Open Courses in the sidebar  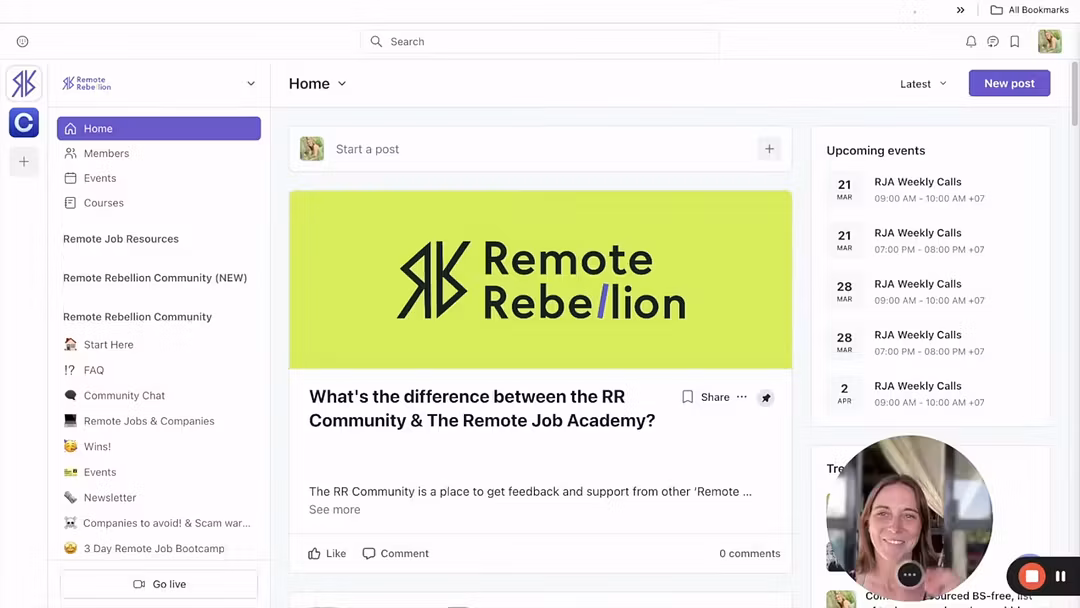click(103, 203)
